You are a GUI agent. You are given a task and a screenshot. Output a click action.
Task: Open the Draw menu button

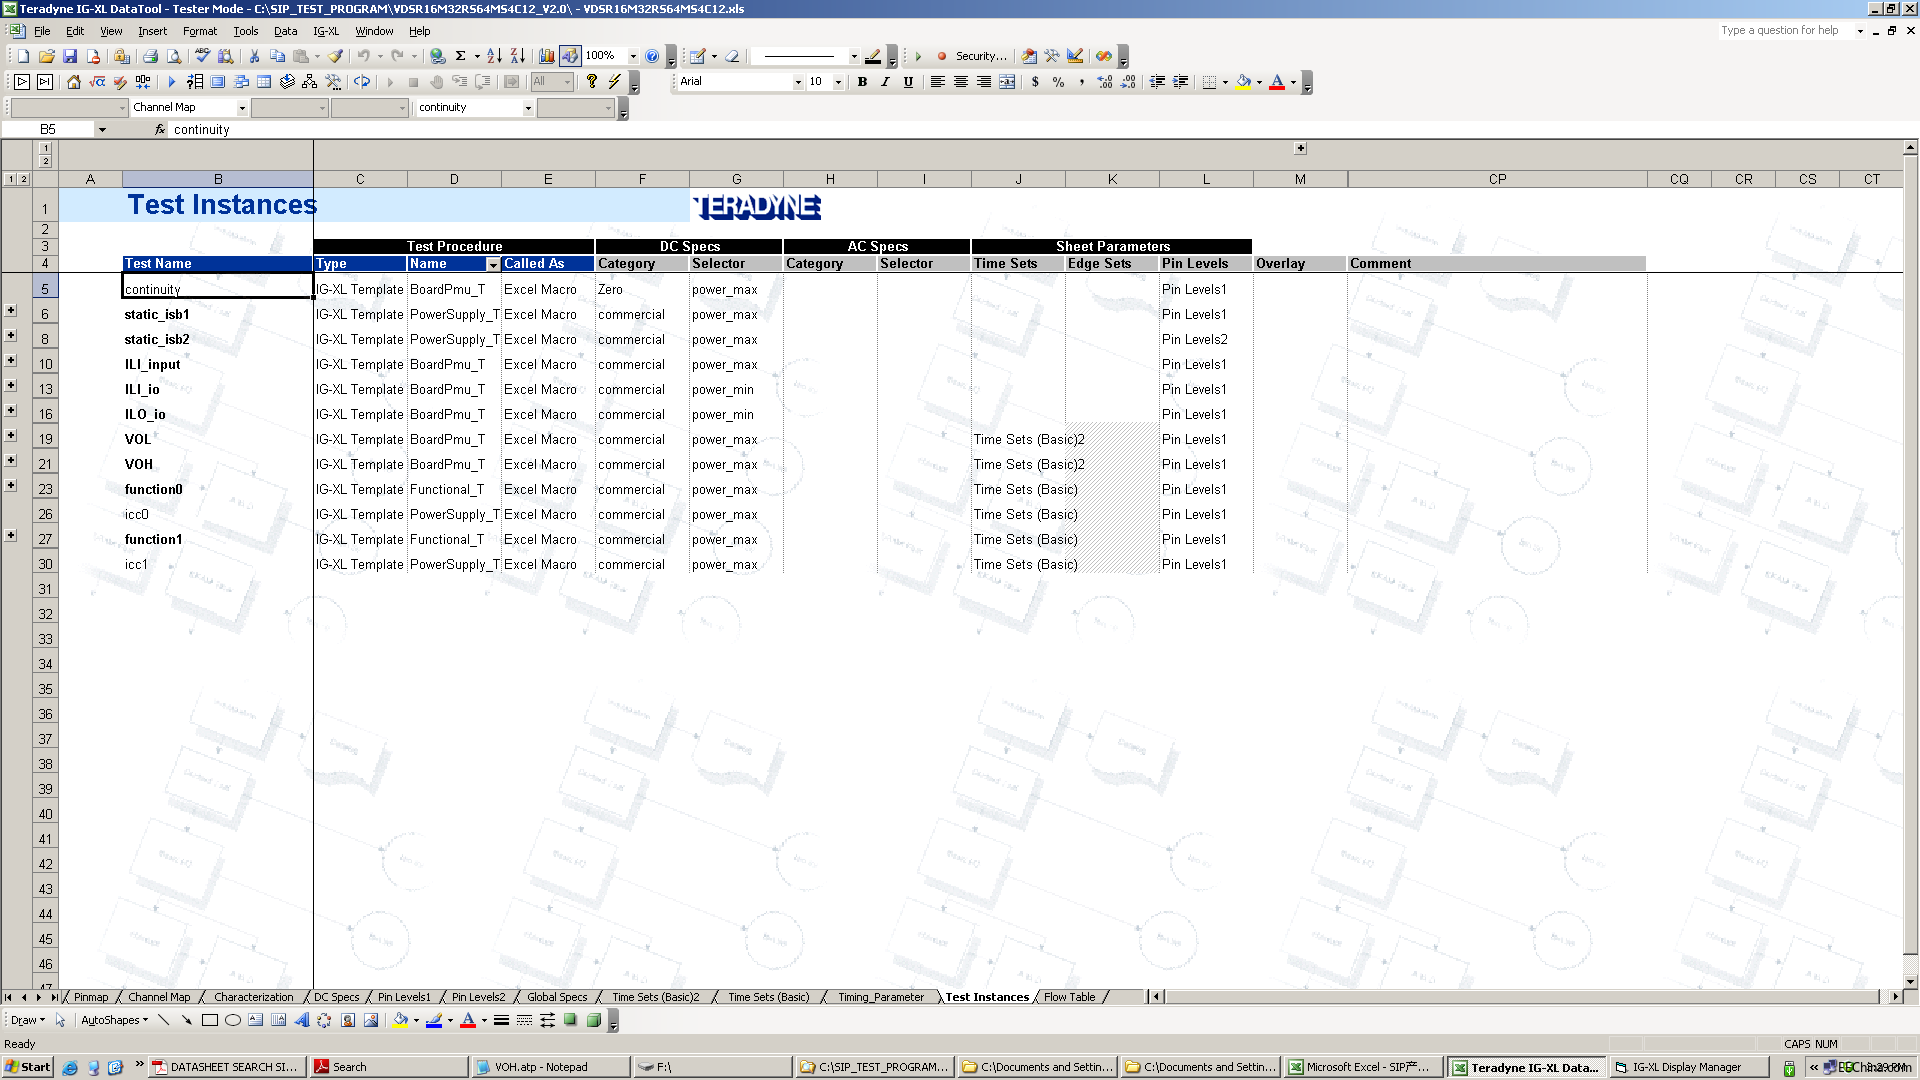(x=27, y=1020)
